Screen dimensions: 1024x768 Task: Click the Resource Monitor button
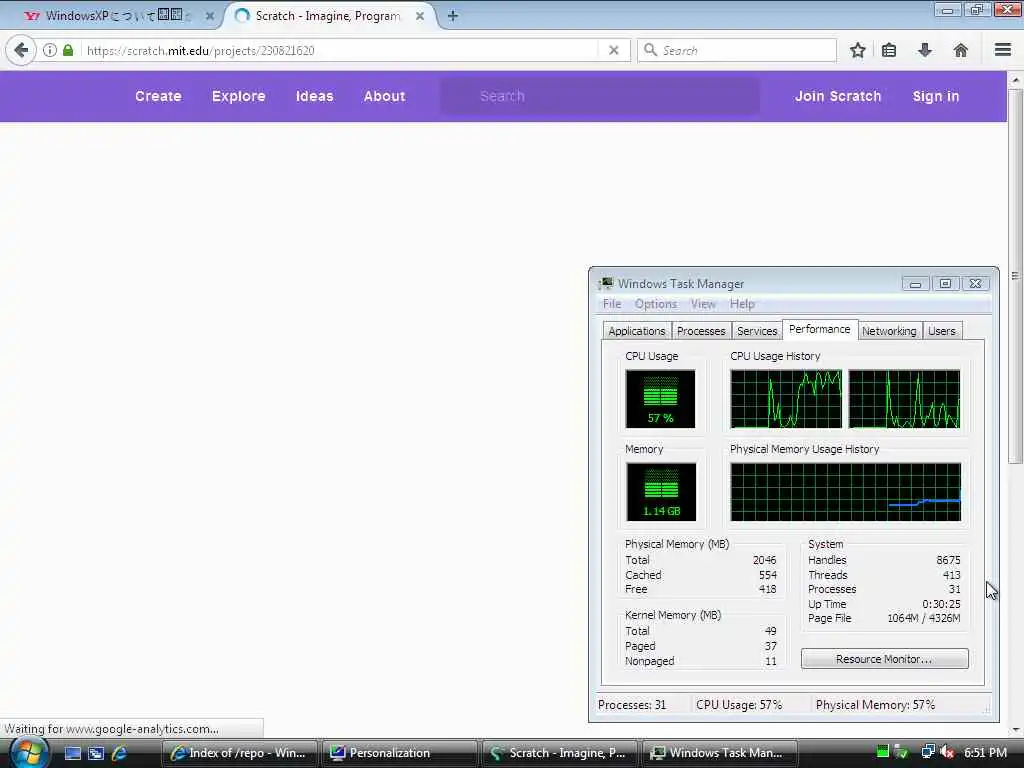point(884,658)
